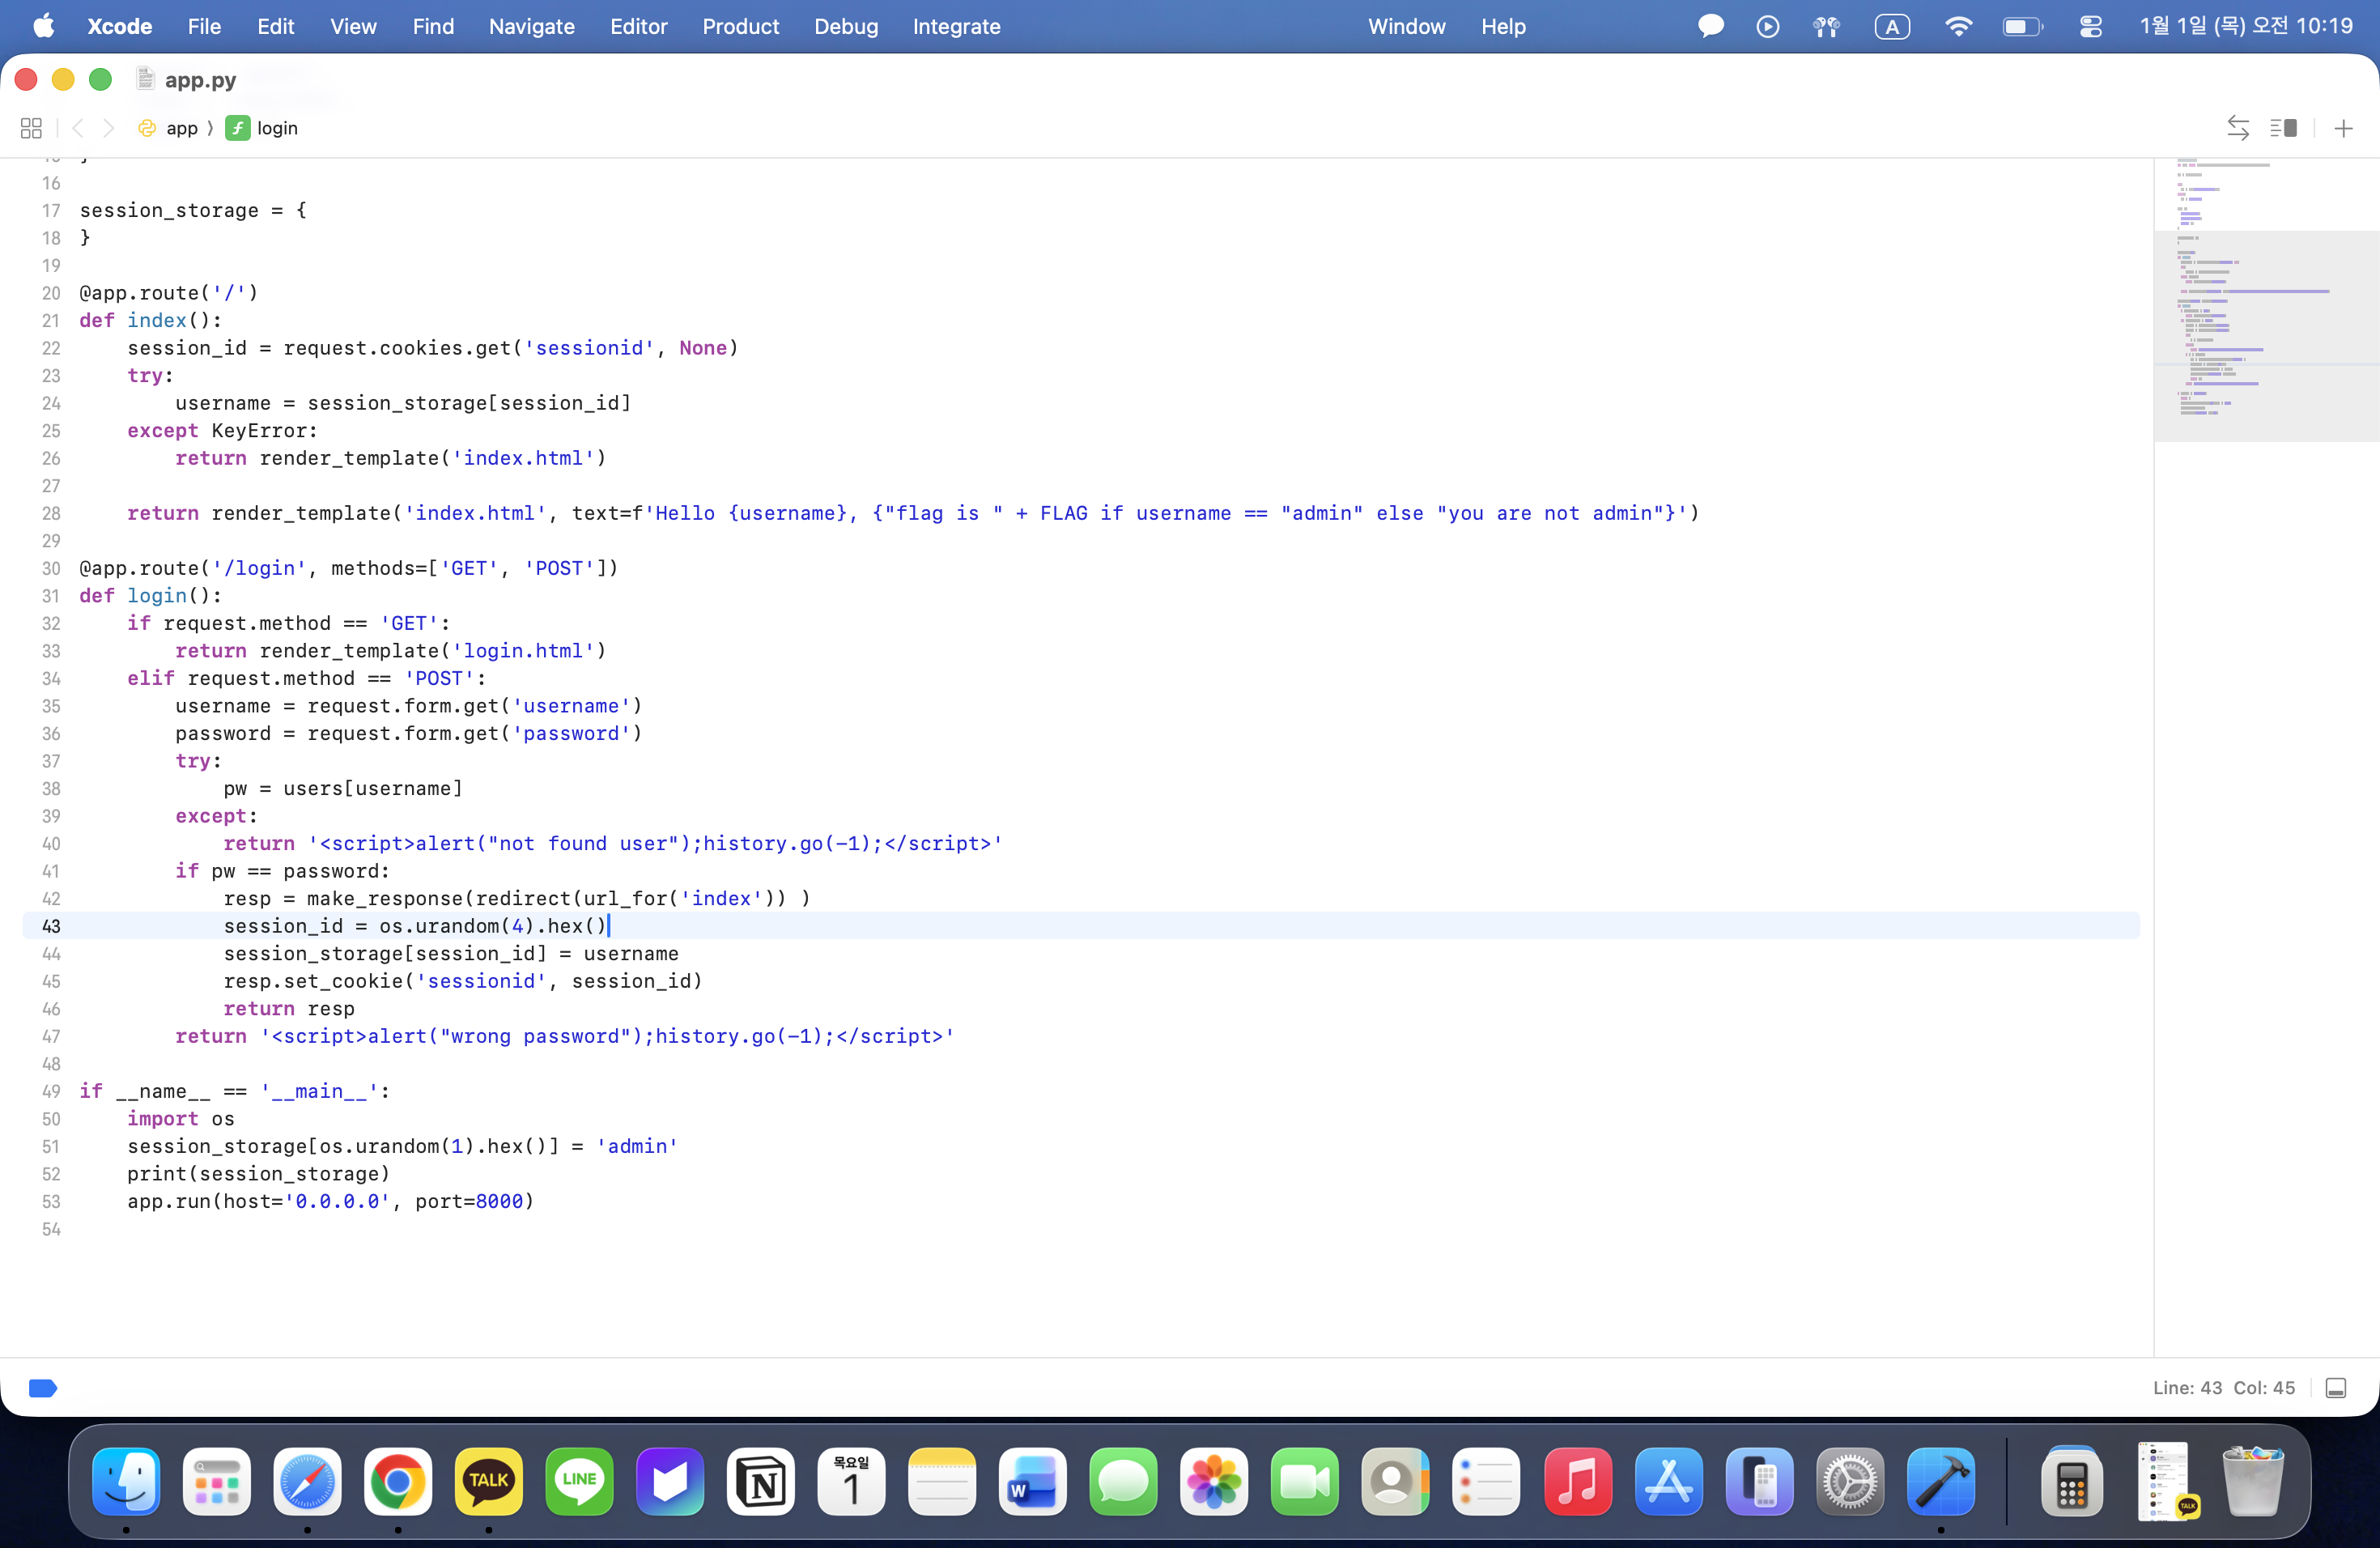Open Xcode hammer icon in Dock
This screenshot has width=2380, height=1548.
(1940, 1481)
